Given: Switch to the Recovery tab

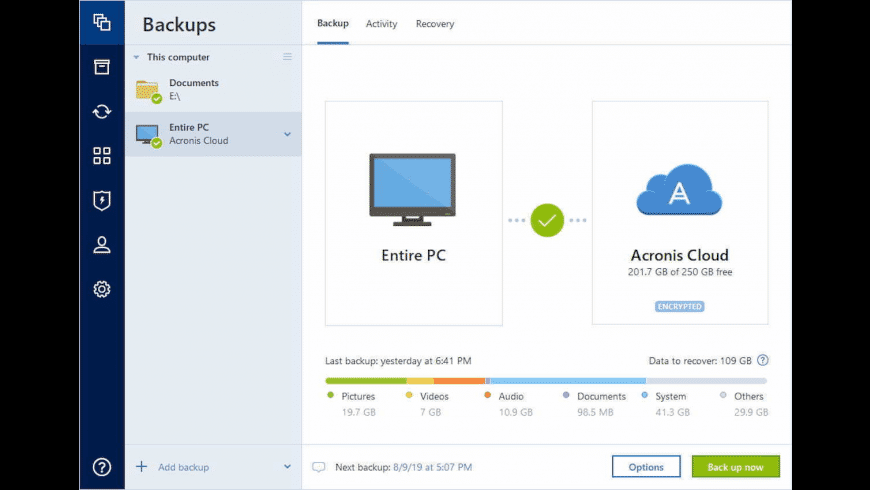Looking at the screenshot, I should (x=435, y=24).
